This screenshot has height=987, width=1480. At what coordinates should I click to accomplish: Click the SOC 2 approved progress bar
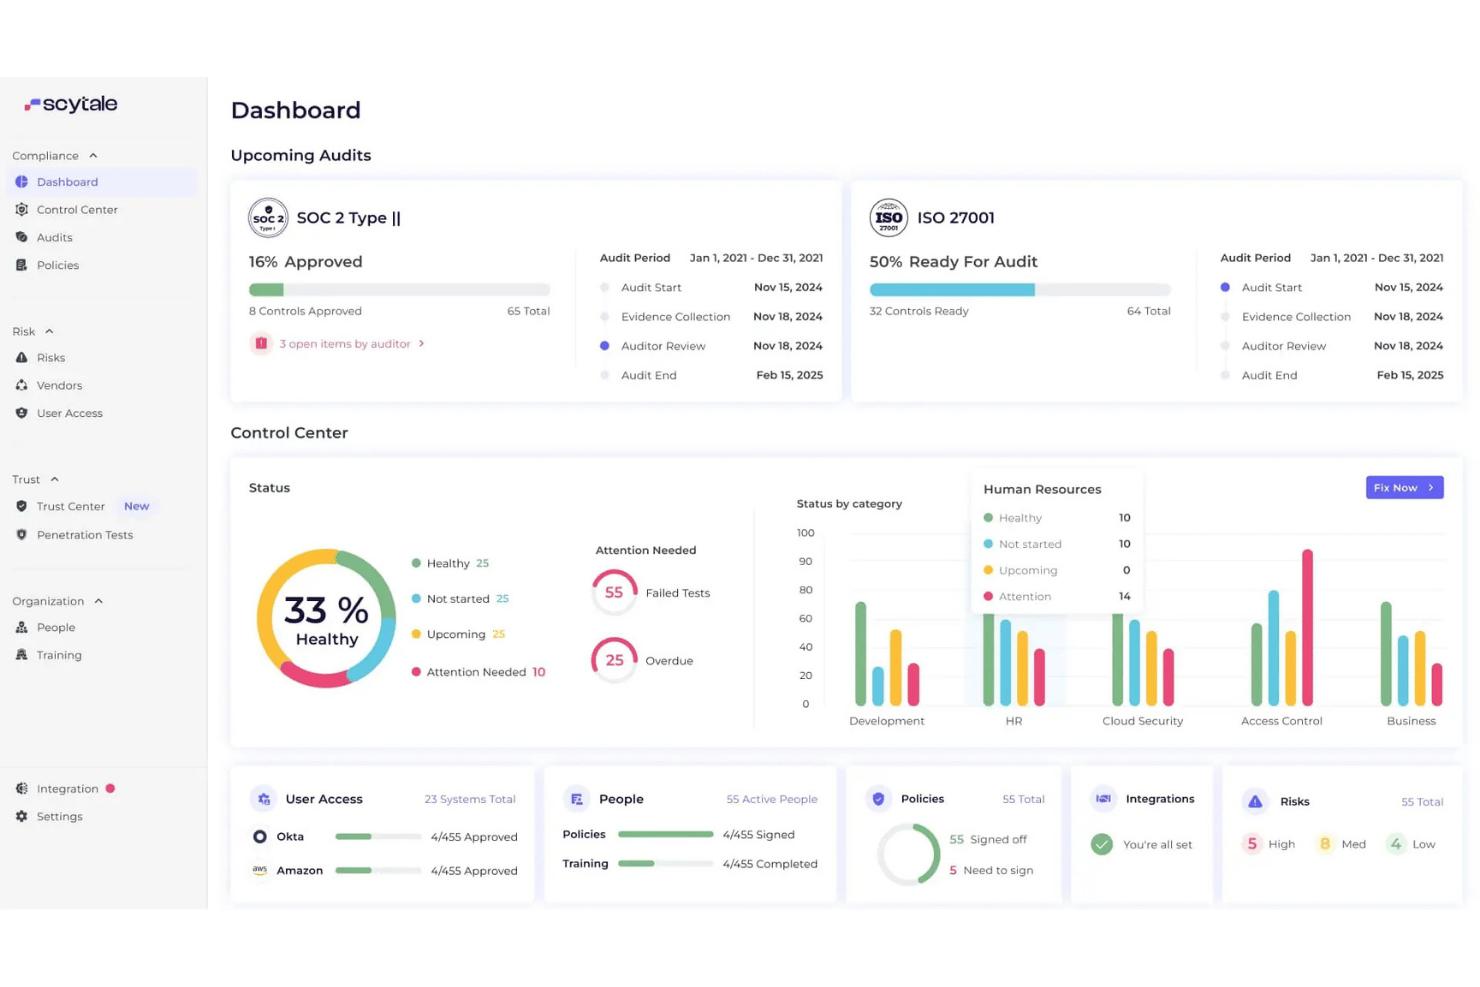pos(399,290)
